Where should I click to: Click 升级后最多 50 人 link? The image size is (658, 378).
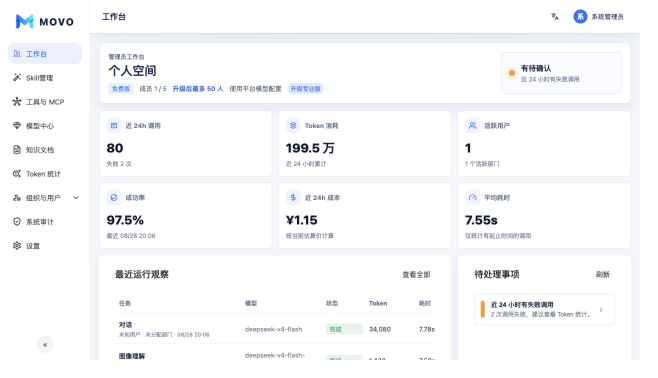[198, 89]
